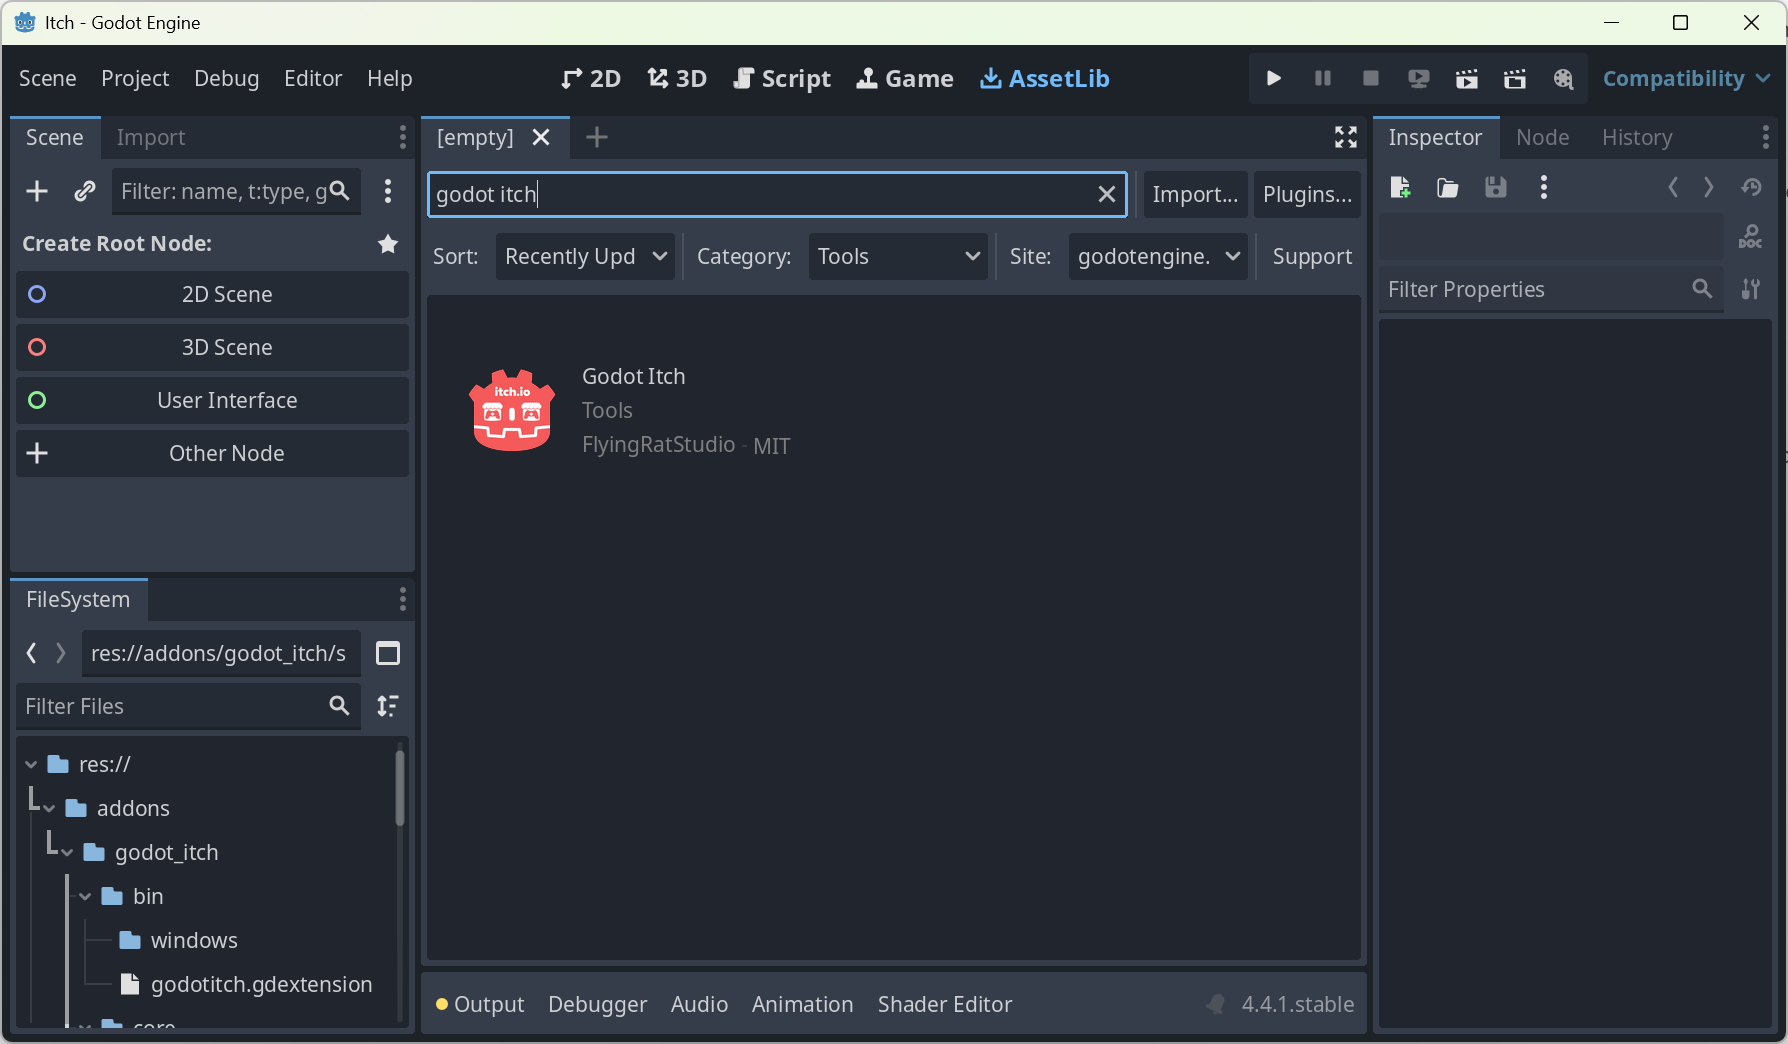Run the project with the Play button
Screen dimensions: 1788x1044
point(1273,78)
